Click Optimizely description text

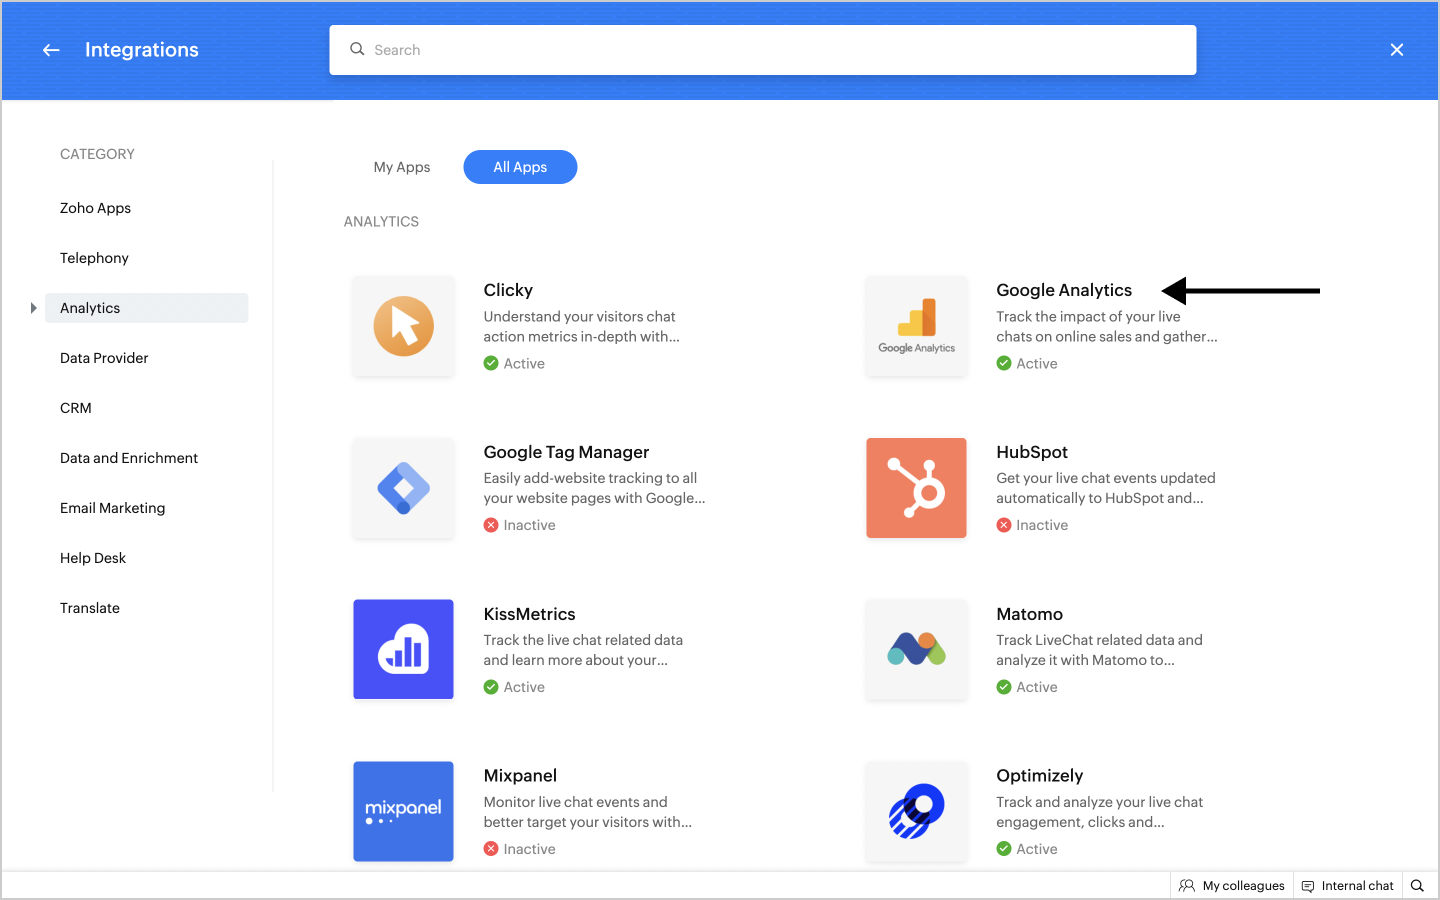point(1099,812)
